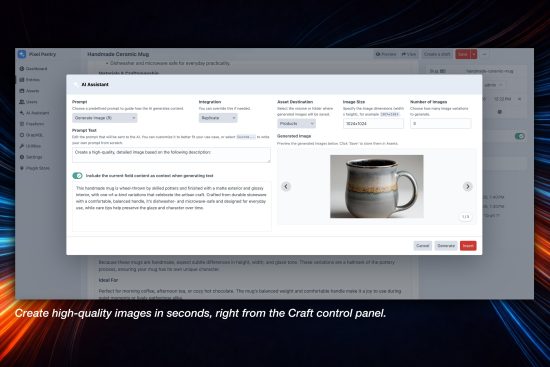Show the next generated image
The height and width of the screenshot is (367, 550).
click(467, 186)
